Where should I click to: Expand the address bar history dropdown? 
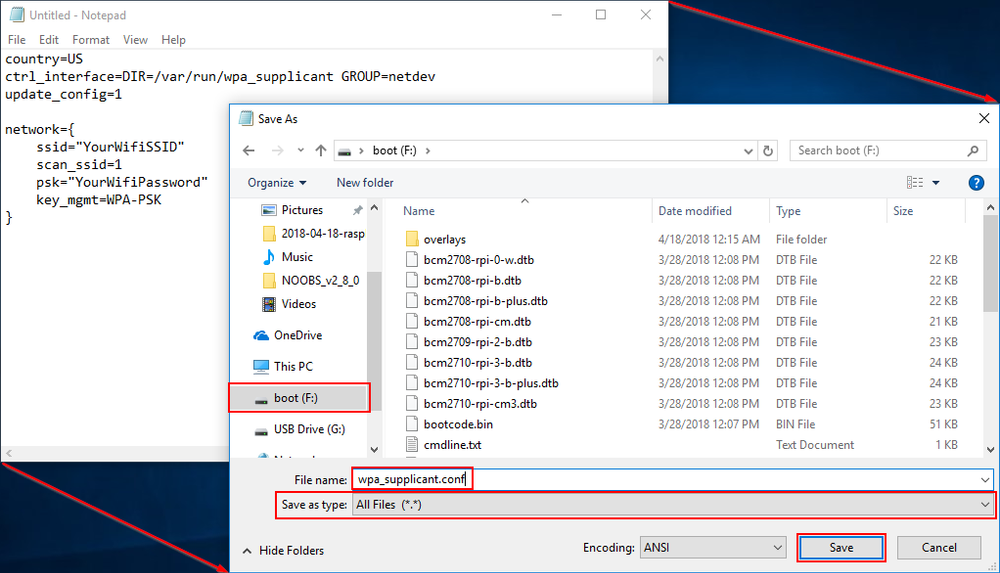tap(748, 151)
